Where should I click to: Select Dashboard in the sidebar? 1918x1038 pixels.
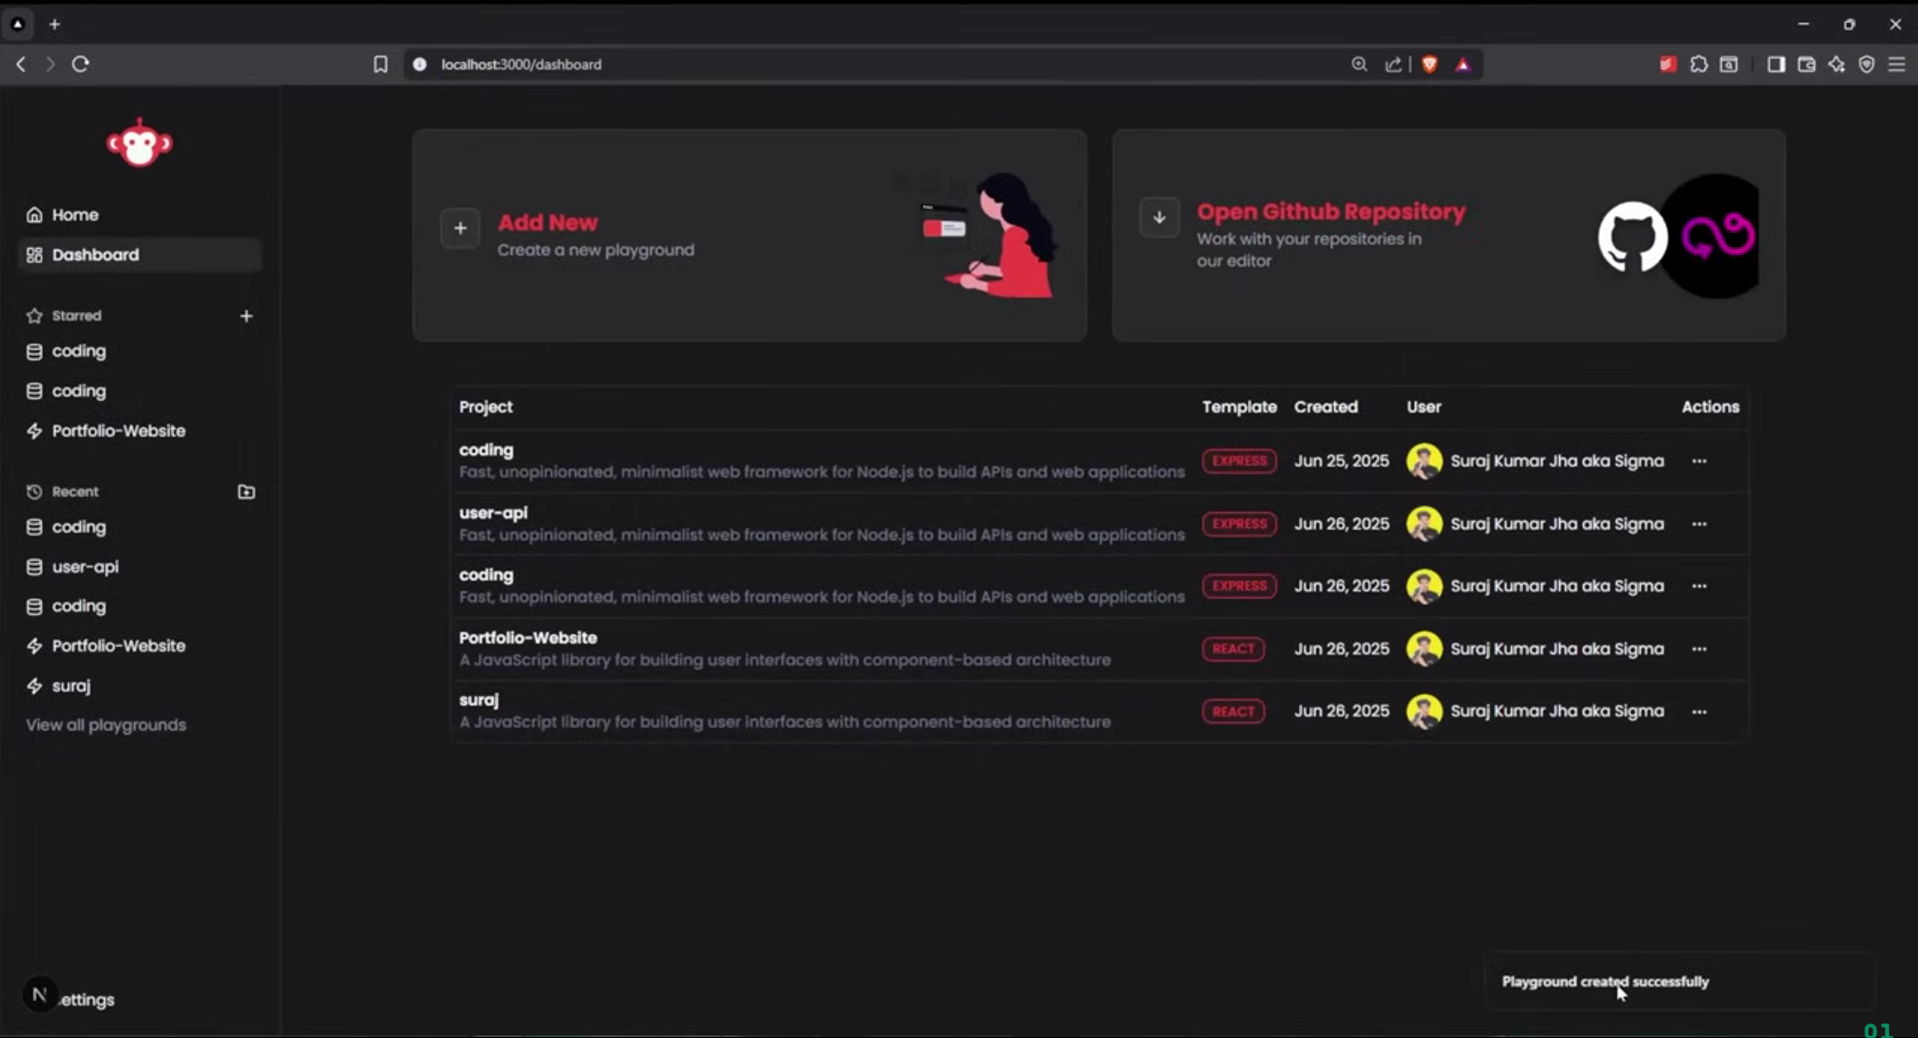click(x=139, y=255)
